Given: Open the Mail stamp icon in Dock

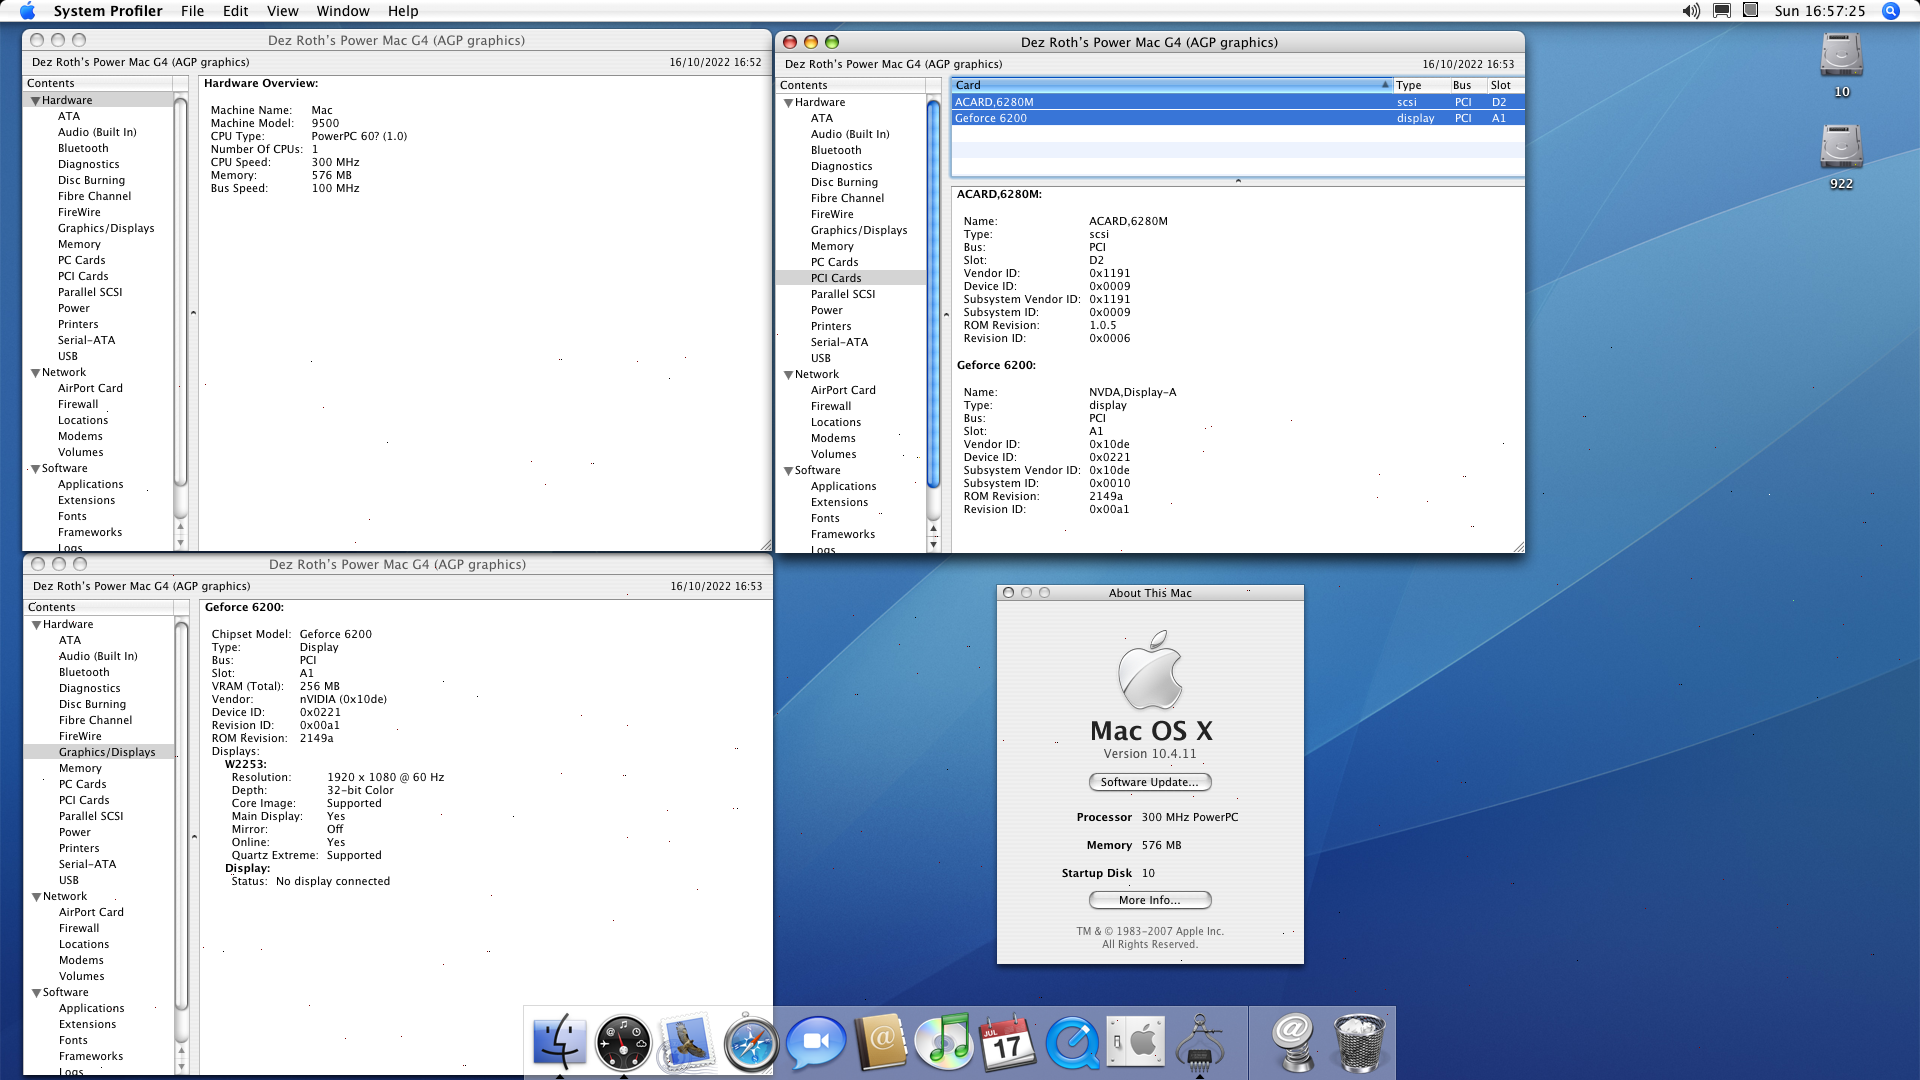Looking at the screenshot, I should point(687,1042).
